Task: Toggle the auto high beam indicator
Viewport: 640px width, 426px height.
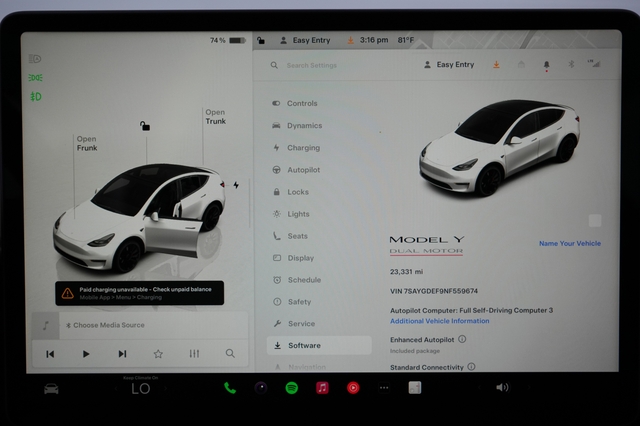Action: coord(35,59)
